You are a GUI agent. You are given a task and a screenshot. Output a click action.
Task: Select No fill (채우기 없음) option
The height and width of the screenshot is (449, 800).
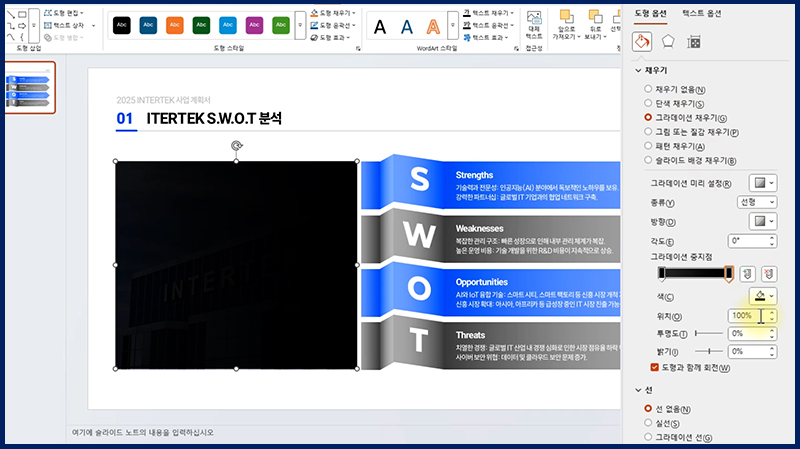coord(648,89)
